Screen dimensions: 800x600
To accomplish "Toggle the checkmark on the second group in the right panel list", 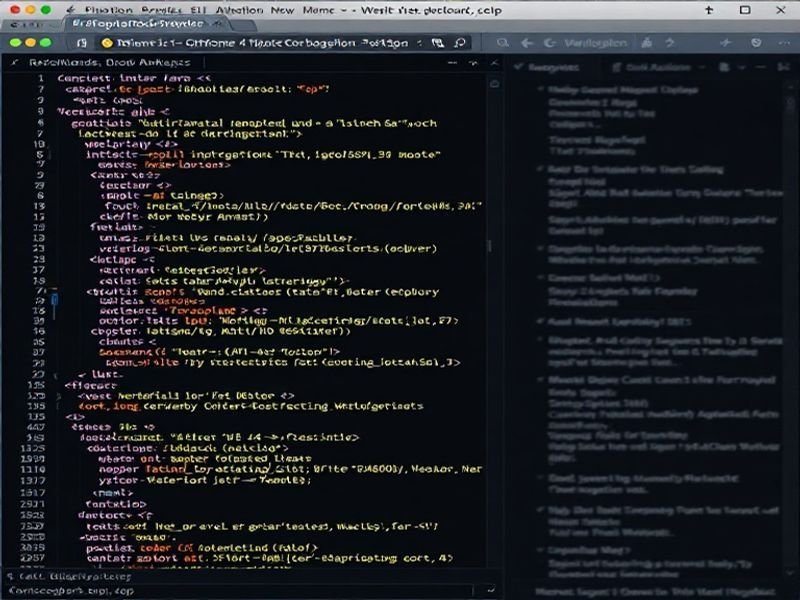I will [x=540, y=170].
